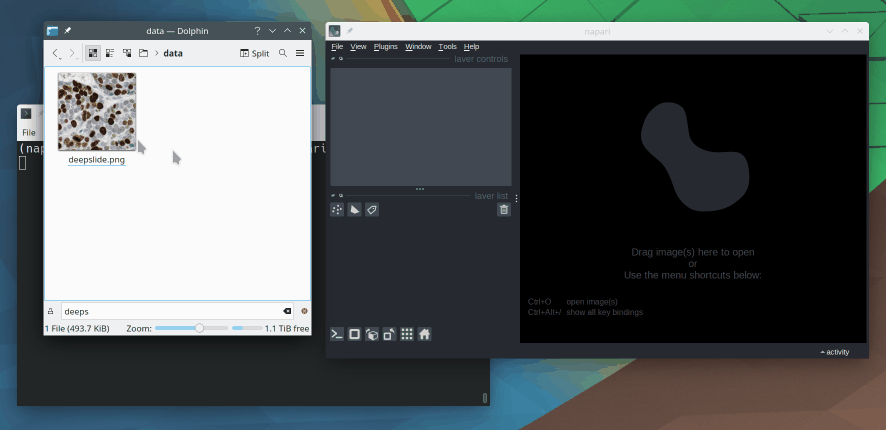
Task: Open Dolphin back button history arrow
Action: pyautogui.click(x=56, y=53)
